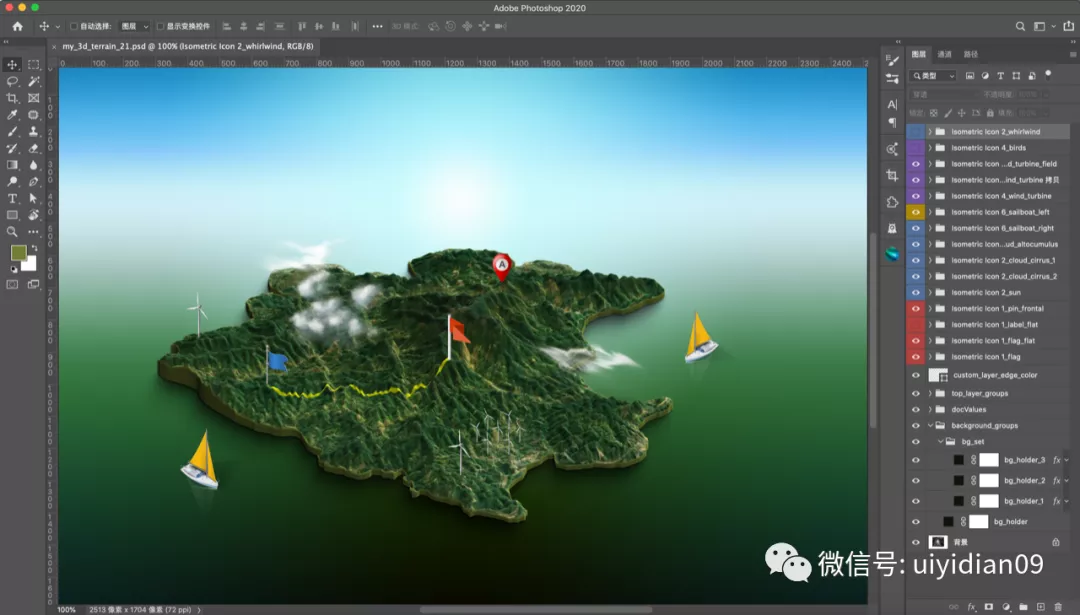Open the Edit Toolbar three-dots icon

pyautogui.click(x=33, y=231)
